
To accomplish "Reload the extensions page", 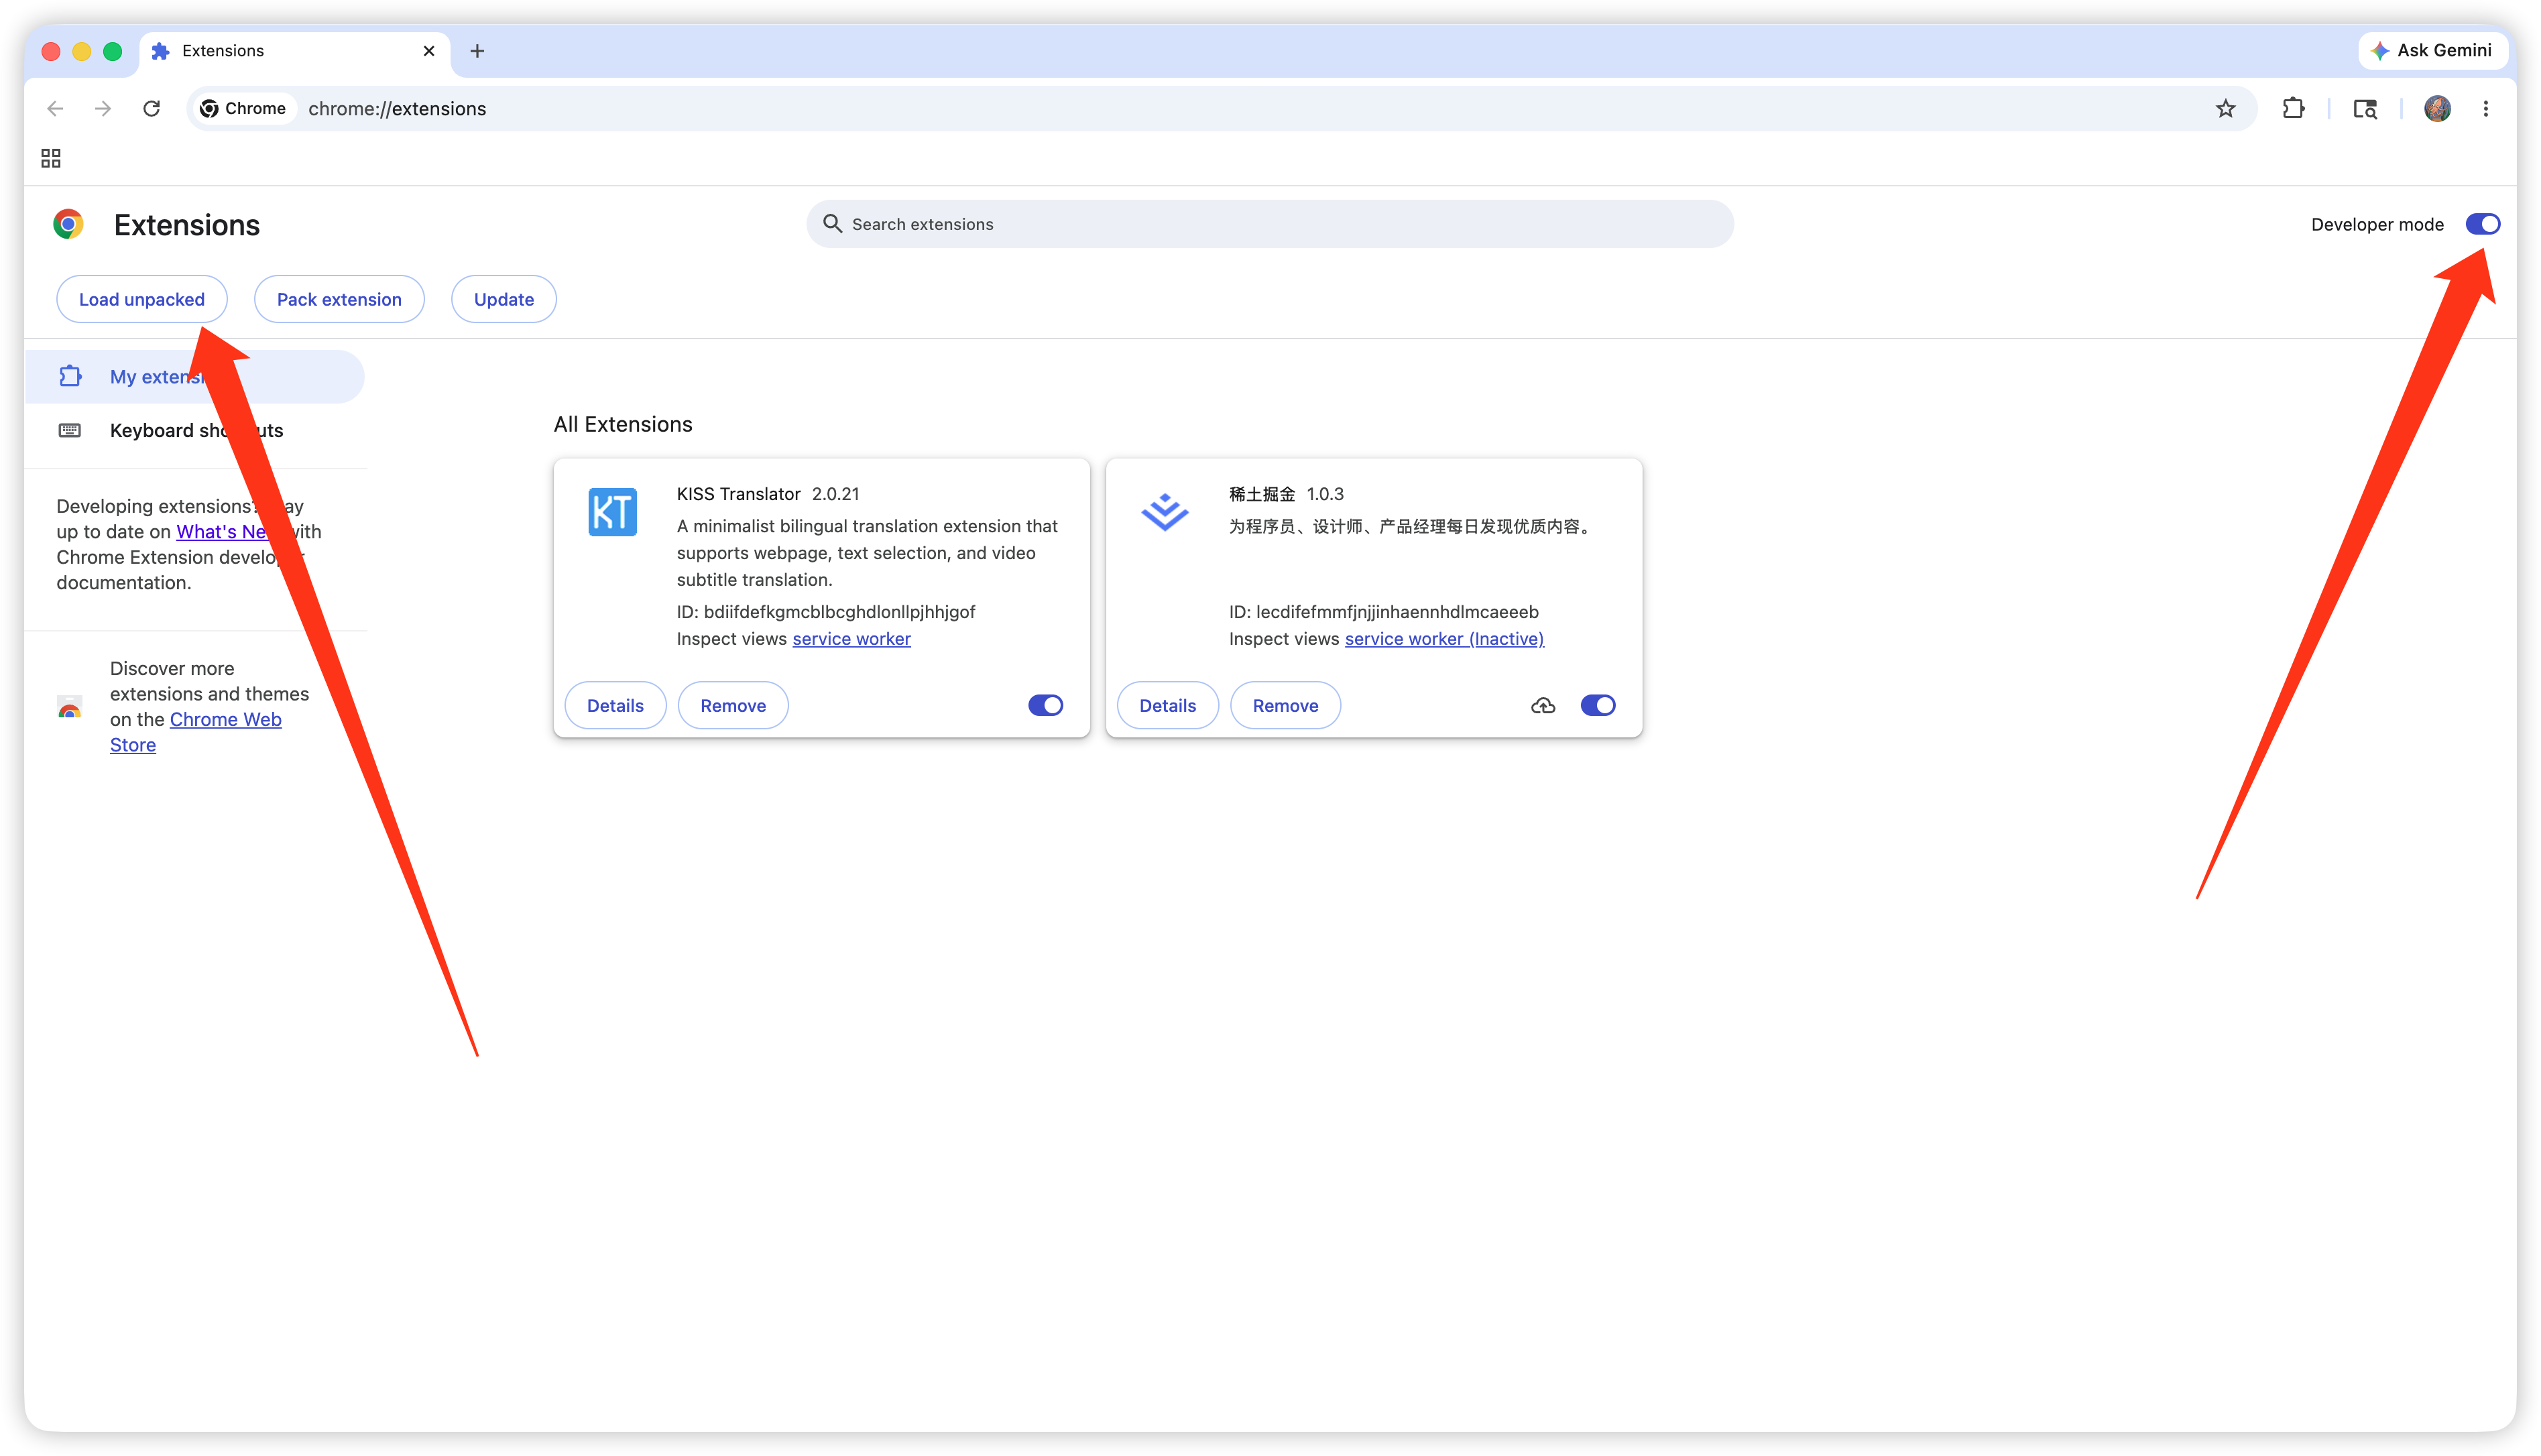I will tap(152, 108).
